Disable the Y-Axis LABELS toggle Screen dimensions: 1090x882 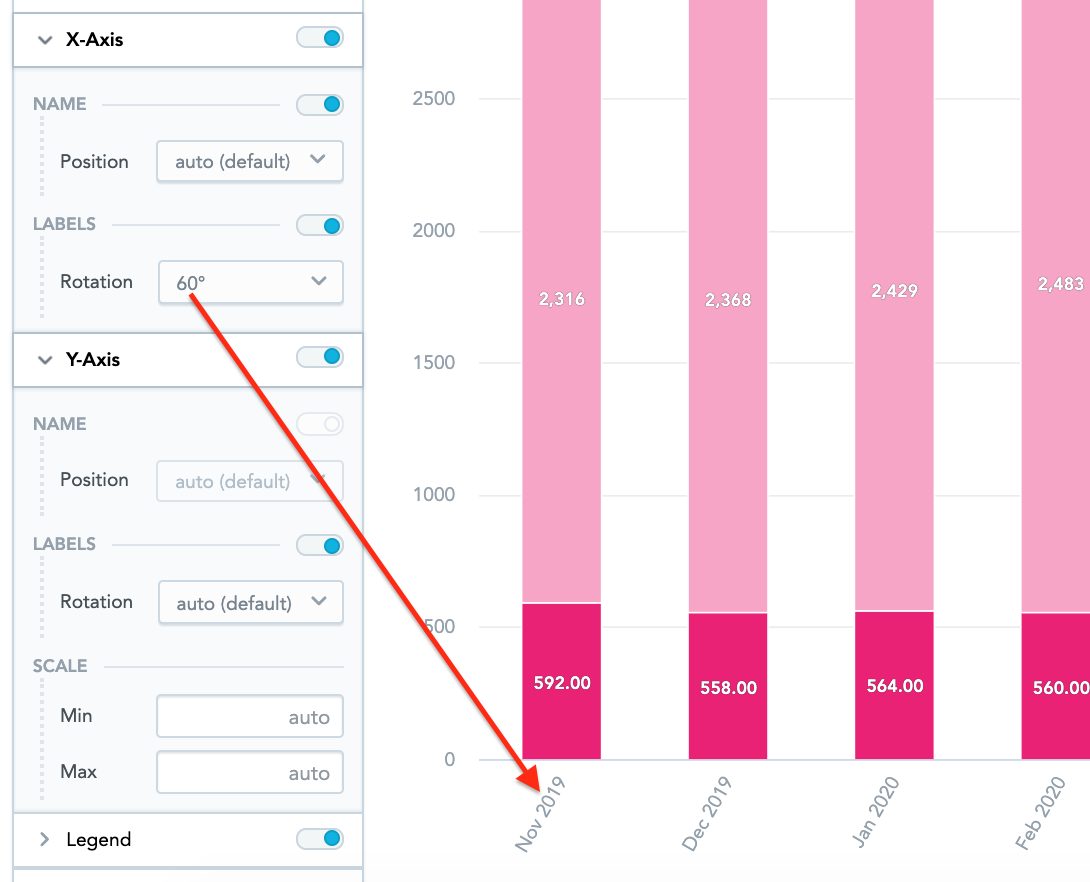(320, 545)
